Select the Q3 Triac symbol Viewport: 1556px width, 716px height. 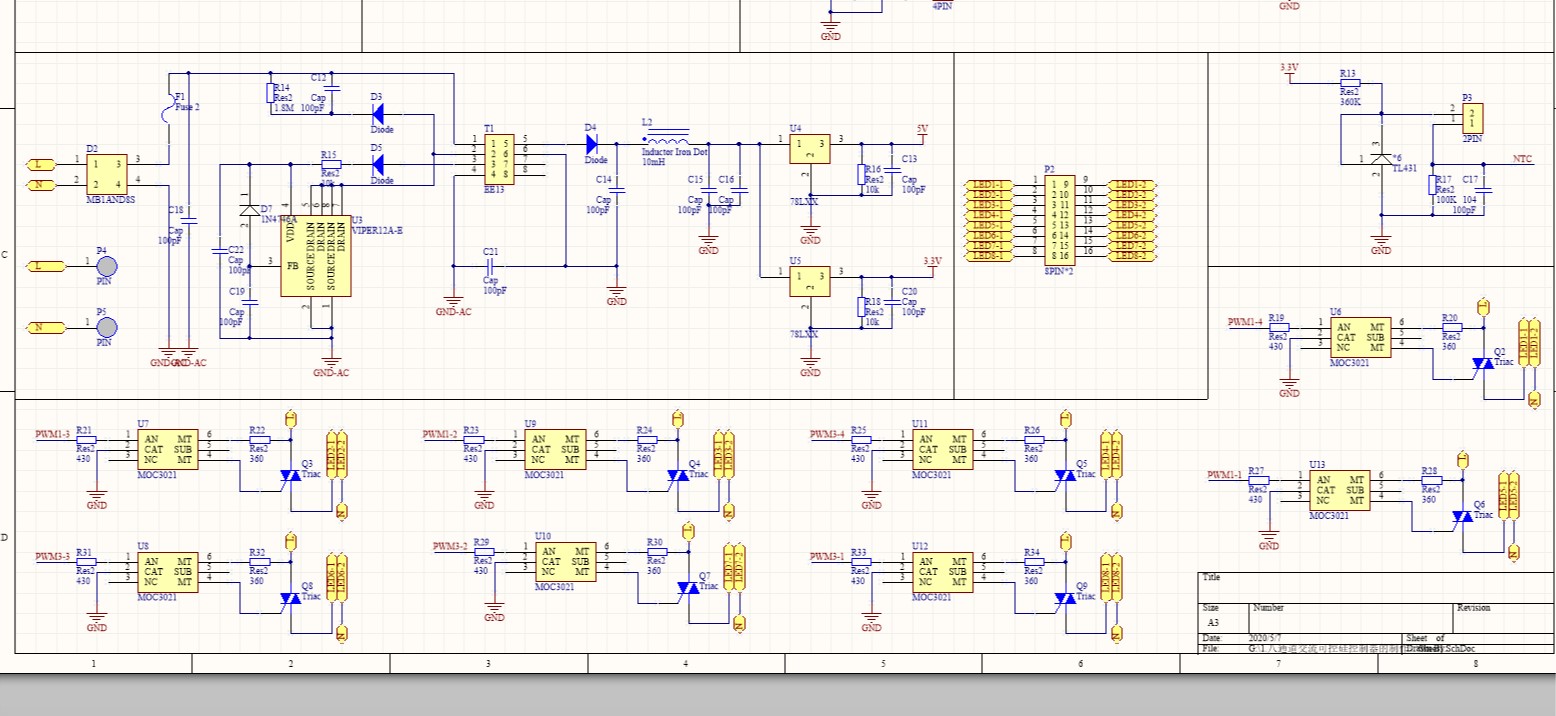click(x=291, y=476)
